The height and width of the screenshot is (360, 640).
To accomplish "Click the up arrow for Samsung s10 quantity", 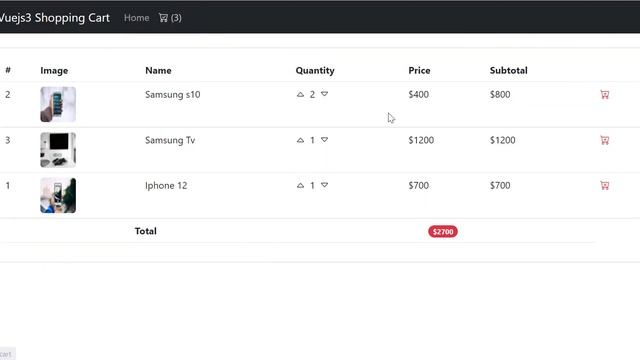I will (x=300, y=94).
